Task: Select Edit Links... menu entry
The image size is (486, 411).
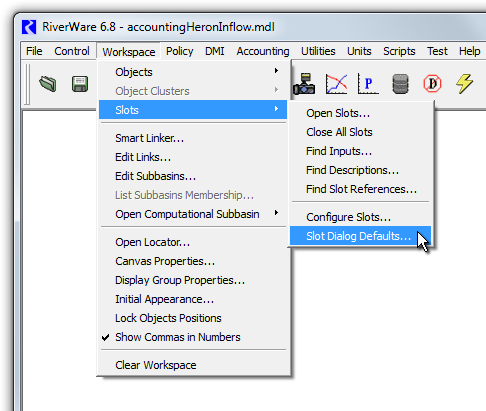Action: (193, 157)
